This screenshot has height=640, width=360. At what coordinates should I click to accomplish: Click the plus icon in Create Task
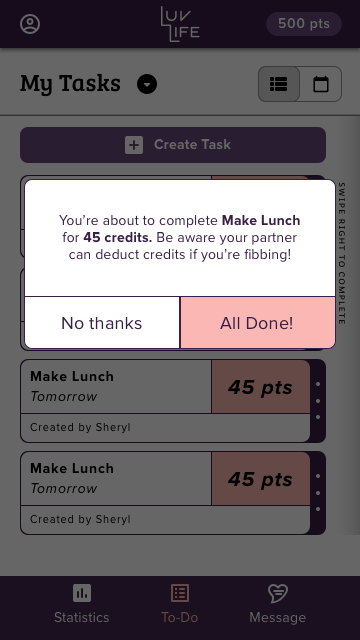pos(134,145)
